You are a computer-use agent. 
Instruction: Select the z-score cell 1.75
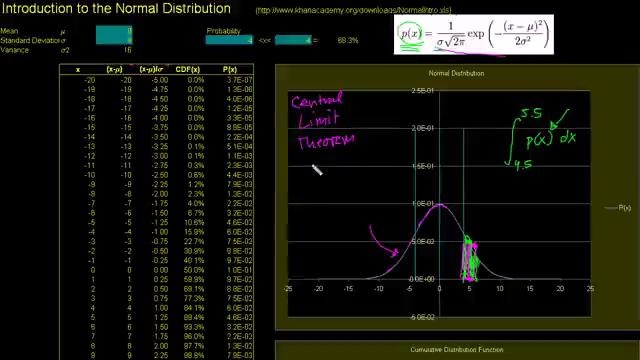coord(160,336)
